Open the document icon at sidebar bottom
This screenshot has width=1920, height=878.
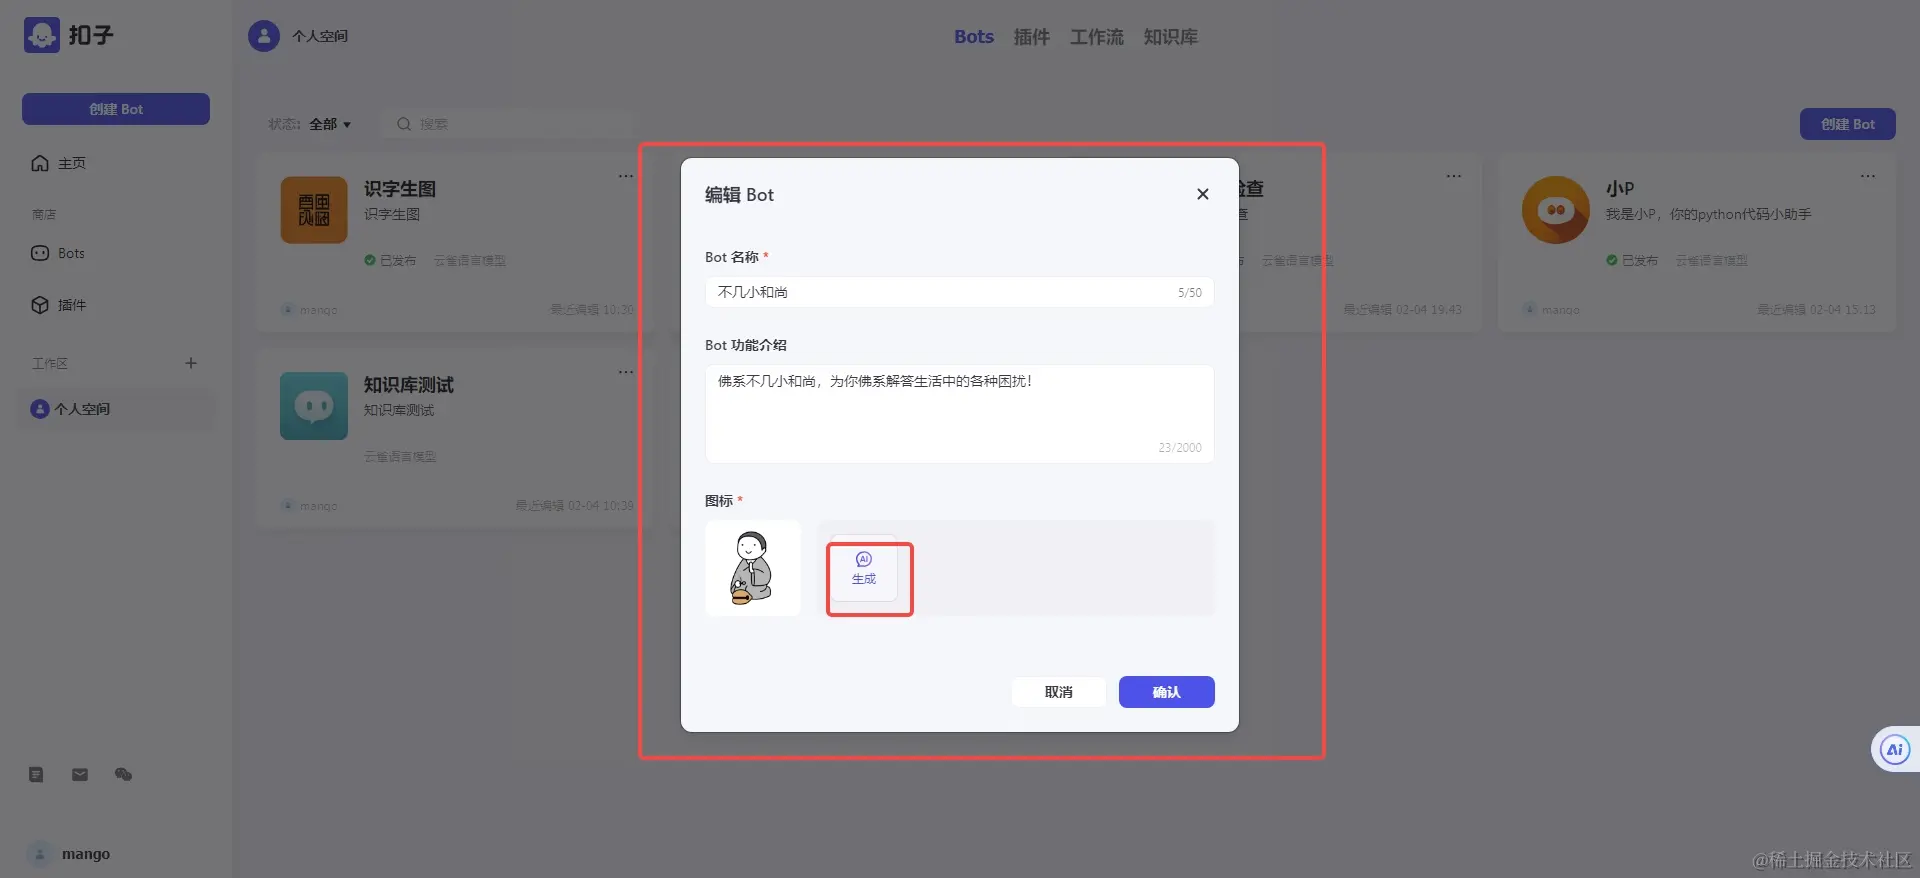click(x=36, y=774)
